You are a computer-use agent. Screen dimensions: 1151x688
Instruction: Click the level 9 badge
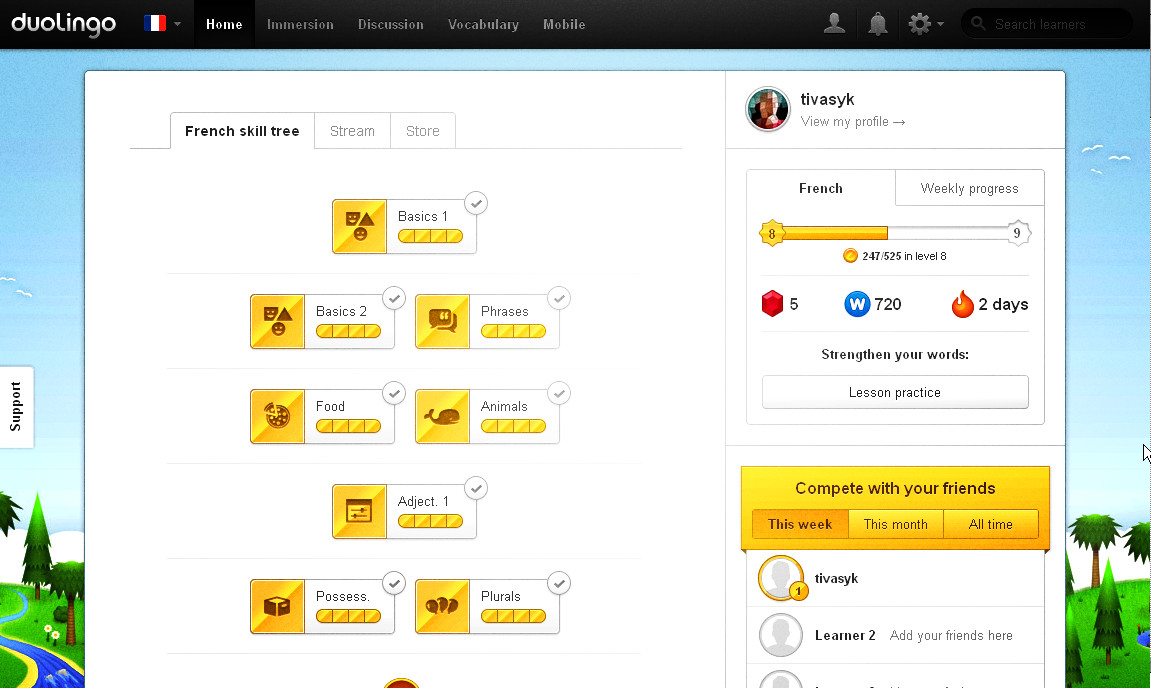point(1017,233)
